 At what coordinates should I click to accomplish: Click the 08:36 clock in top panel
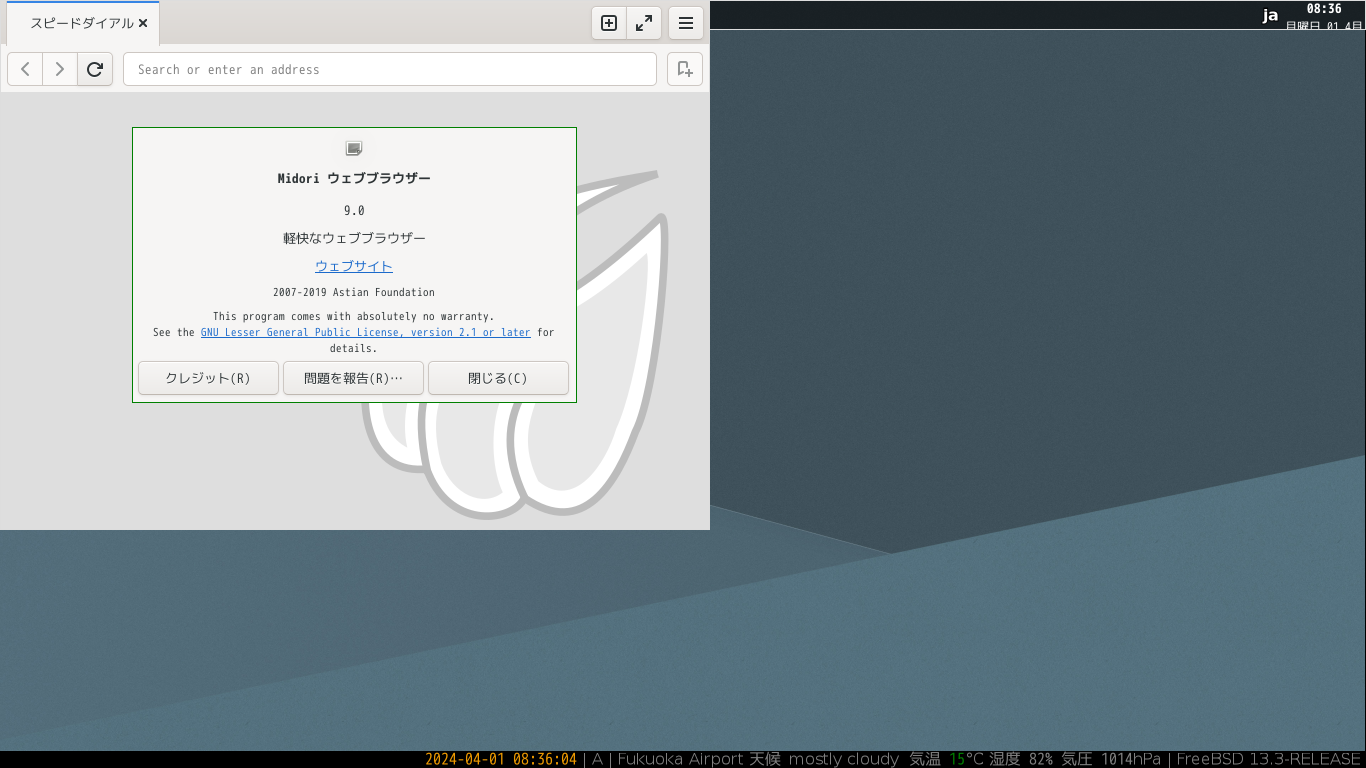point(1324,9)
